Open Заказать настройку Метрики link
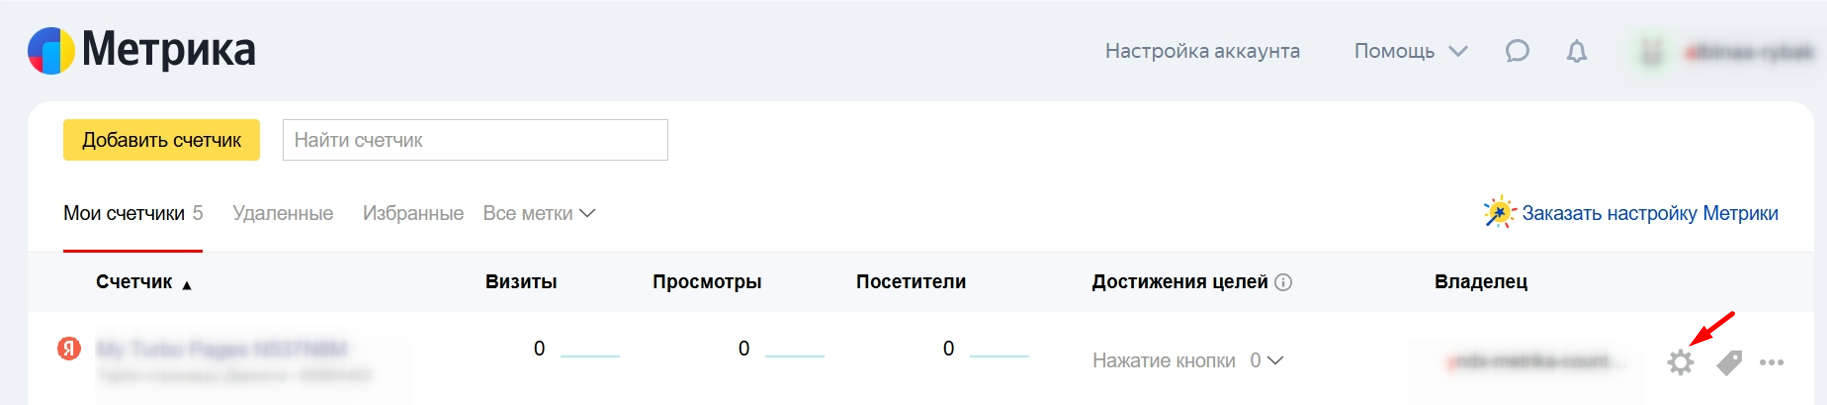Image resolution: width=1827 pixels, height=405 pixels. point(1649,213)
